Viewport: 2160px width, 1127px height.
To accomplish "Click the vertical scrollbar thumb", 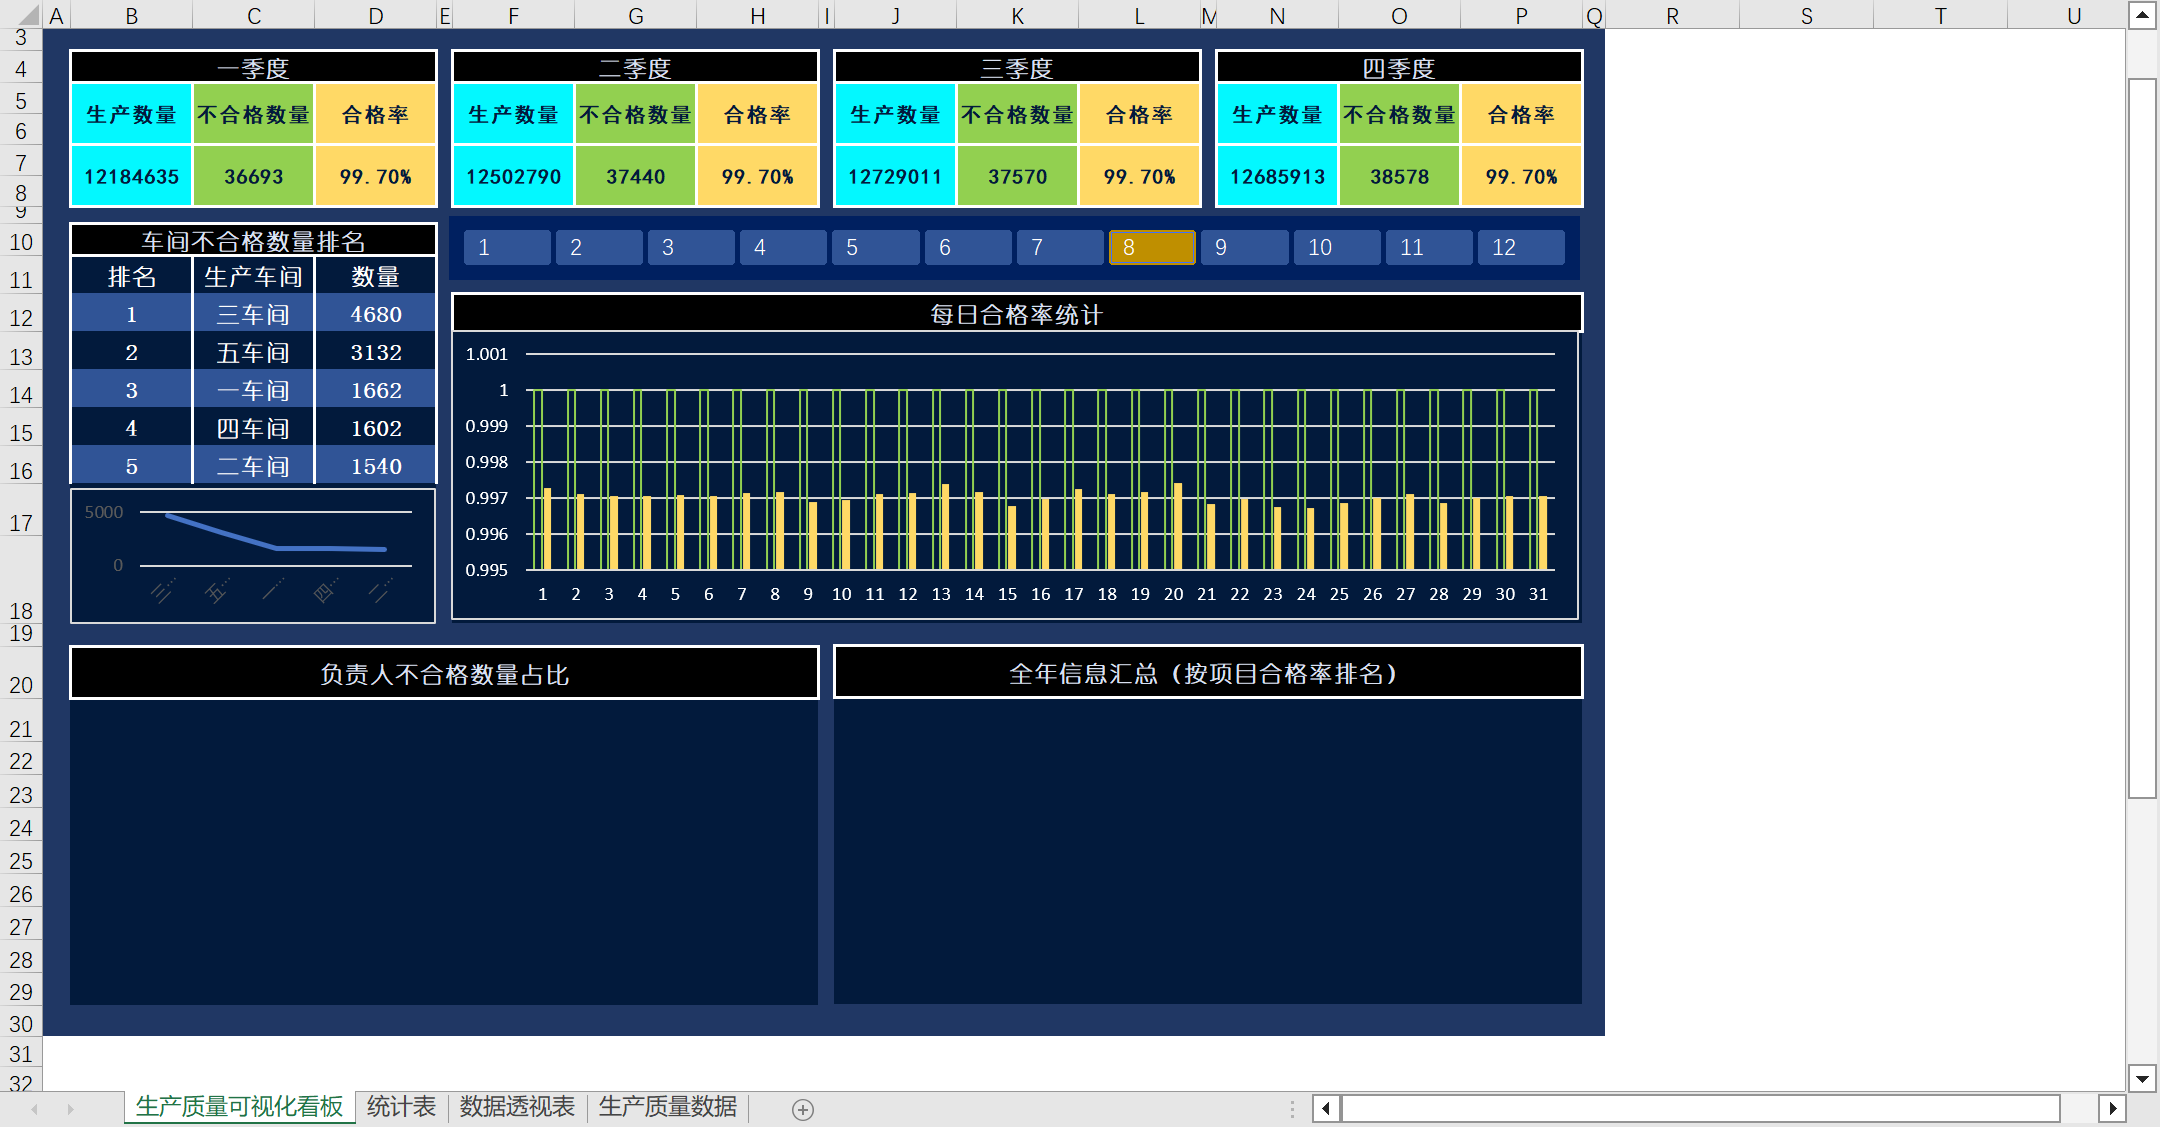I will click(2142, 438).
